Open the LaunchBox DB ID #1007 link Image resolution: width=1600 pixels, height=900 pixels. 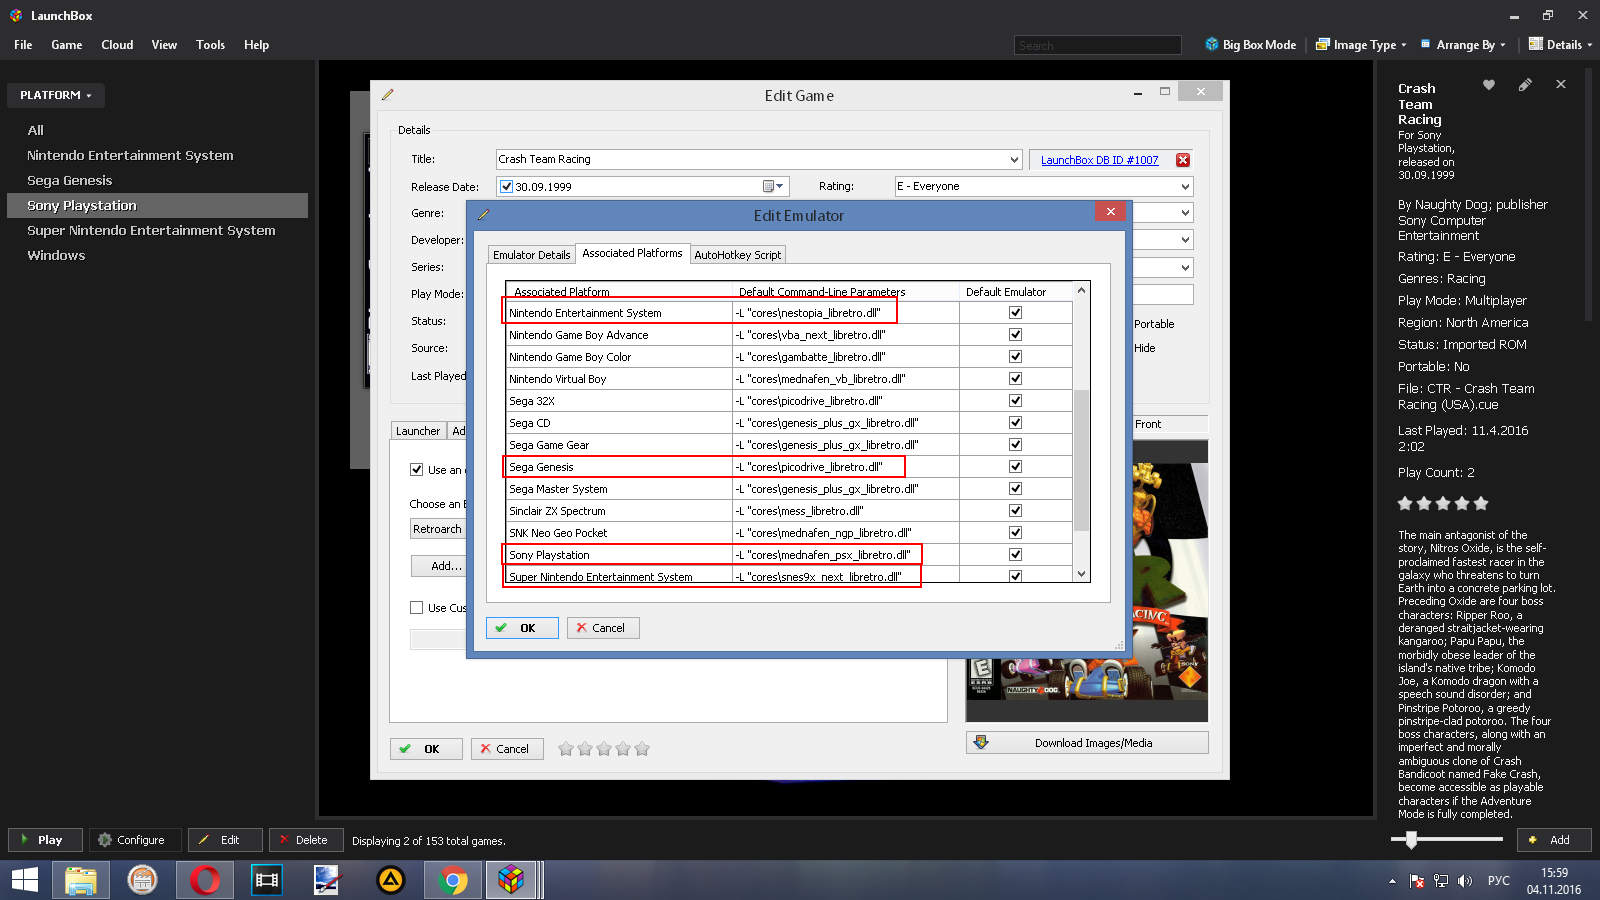pyautogui.click(x=1099, y=160)
